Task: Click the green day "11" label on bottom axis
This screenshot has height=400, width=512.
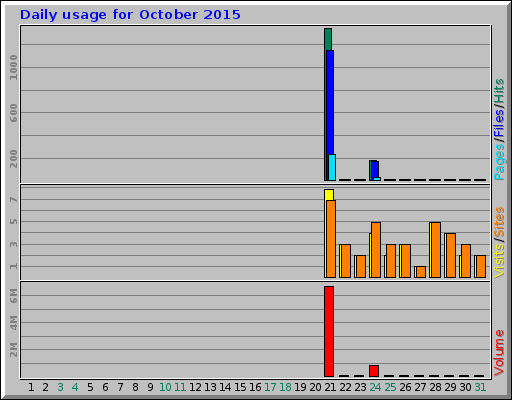Action: coord(180,387)
